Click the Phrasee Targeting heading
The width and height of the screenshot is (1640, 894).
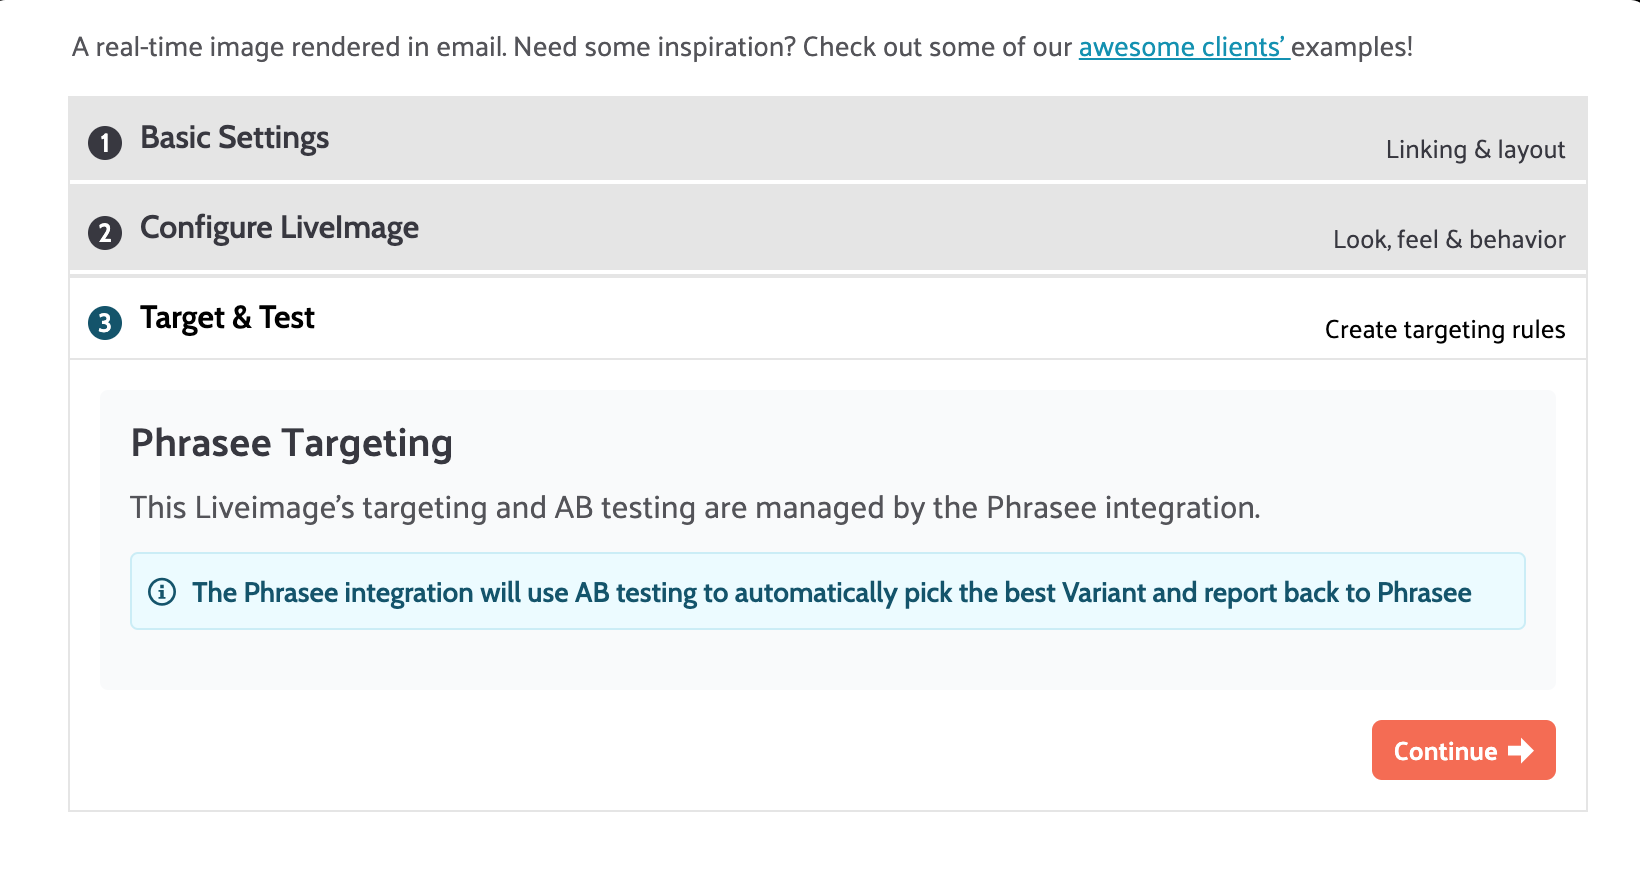pos(292,443)
